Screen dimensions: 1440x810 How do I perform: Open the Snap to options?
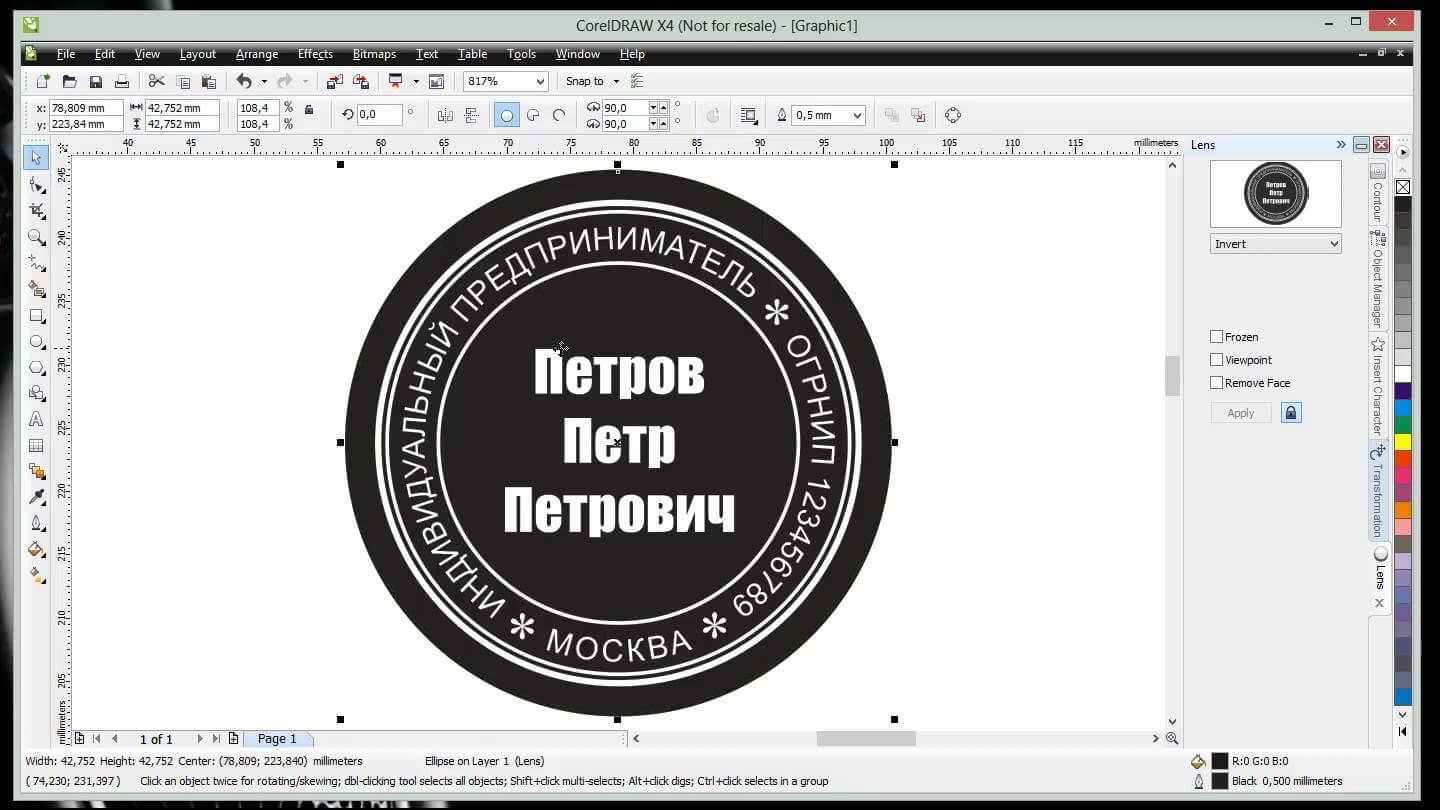[x=592, y=82]
